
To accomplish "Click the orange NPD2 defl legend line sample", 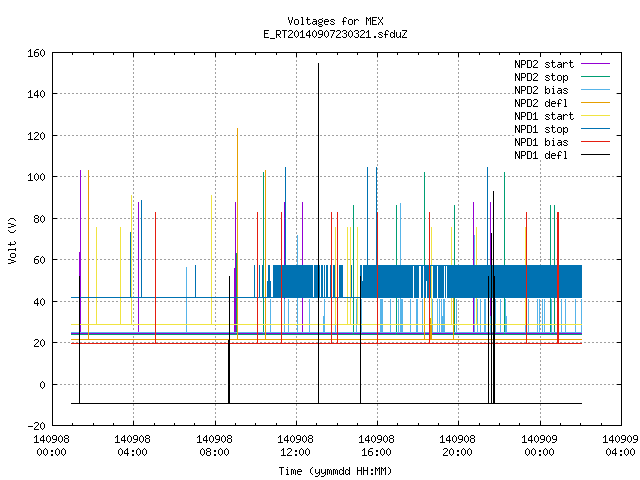I will pyautogui.click(x=596, y=103).
